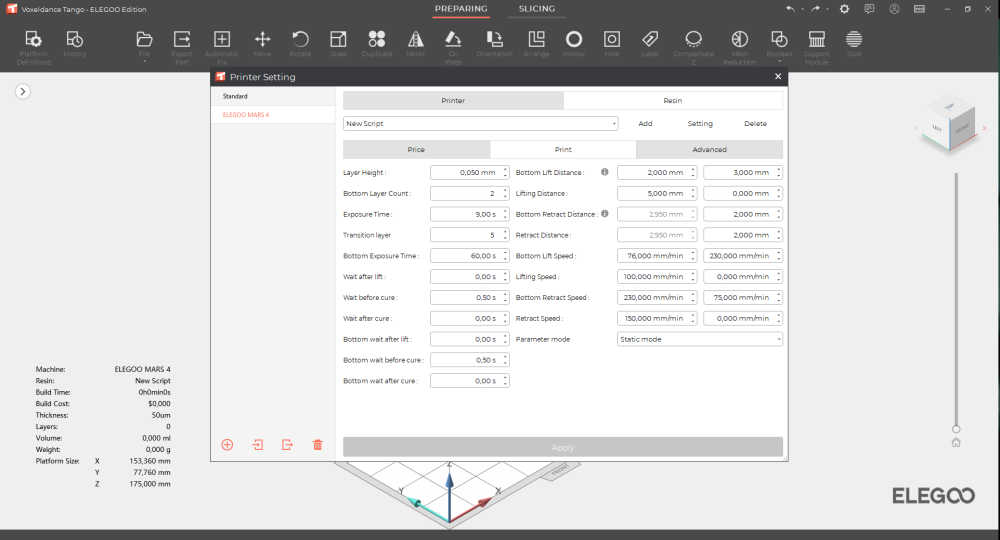Click the import profile icon
The height and width of the screenshot is (540, 1000).
point(258,445)
